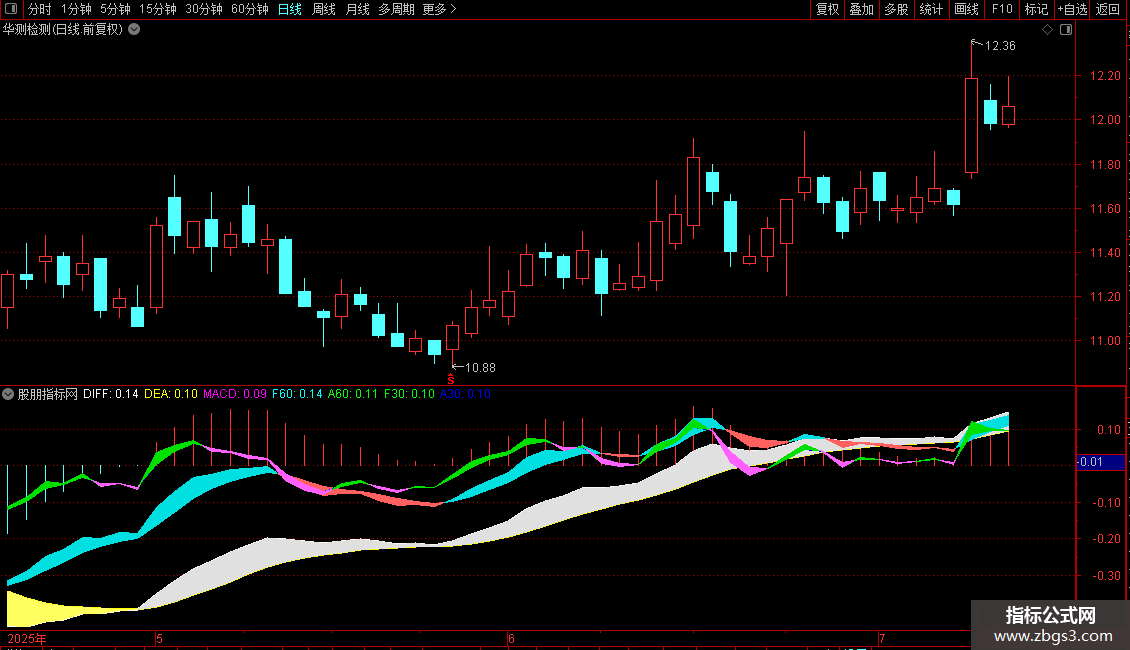The height and width of the screenshot is (650, 1130).
Task: Open F10 company information
Action: pos(1002,9)
